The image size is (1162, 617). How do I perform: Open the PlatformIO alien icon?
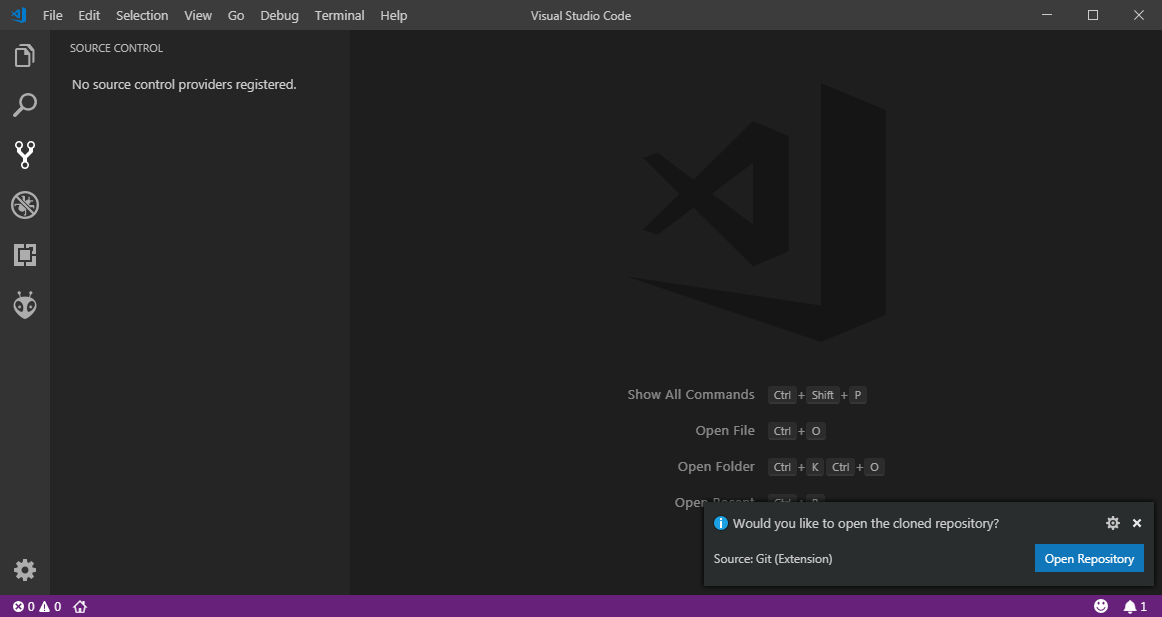[24, 305]
